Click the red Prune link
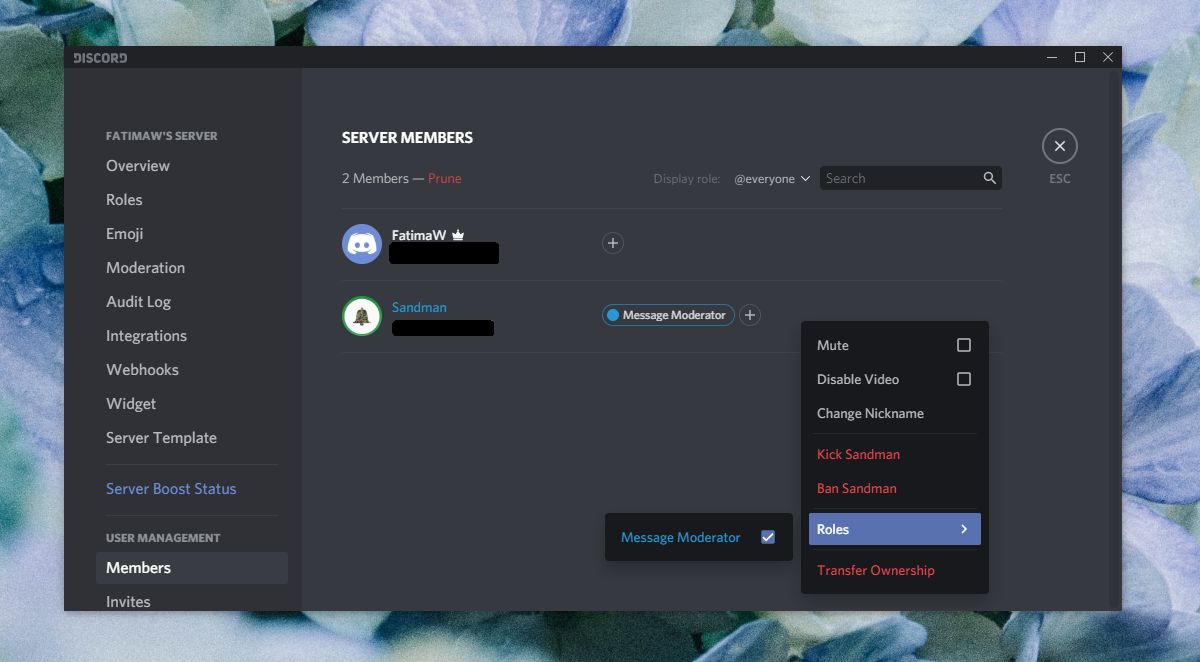This screenshot has width=1200, height=662. pos(445,179)
